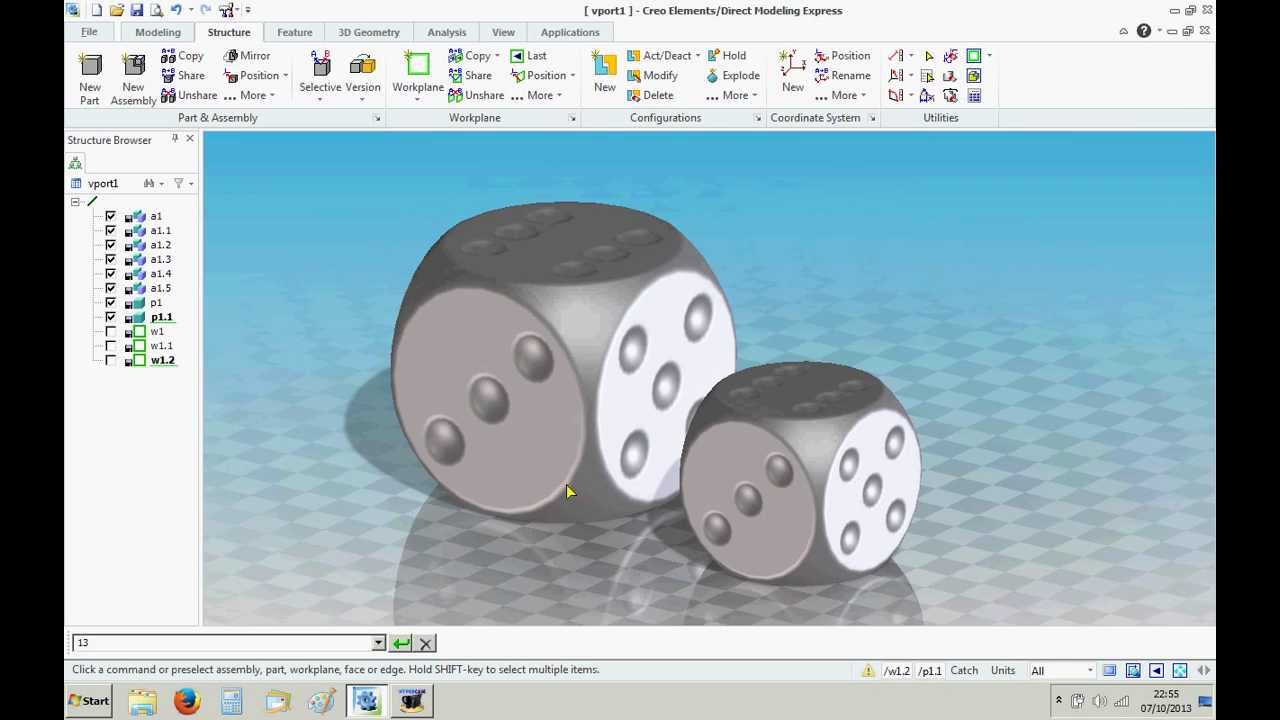Toggle the p1 part checkbox
This screenshot has height=720, width=1280.
(x=110, y=302)
